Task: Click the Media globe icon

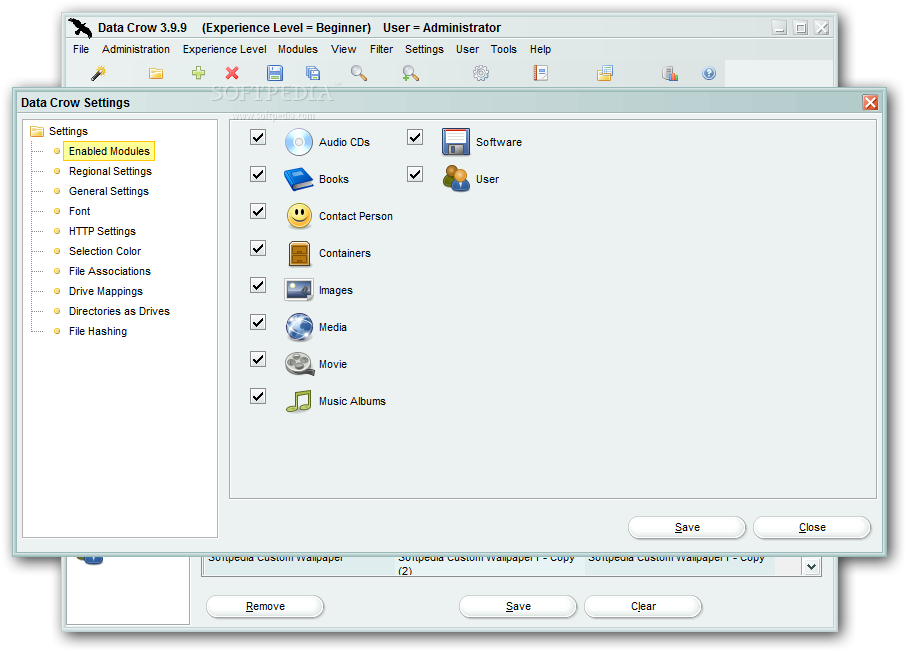Action: click(x=299, y=327)
